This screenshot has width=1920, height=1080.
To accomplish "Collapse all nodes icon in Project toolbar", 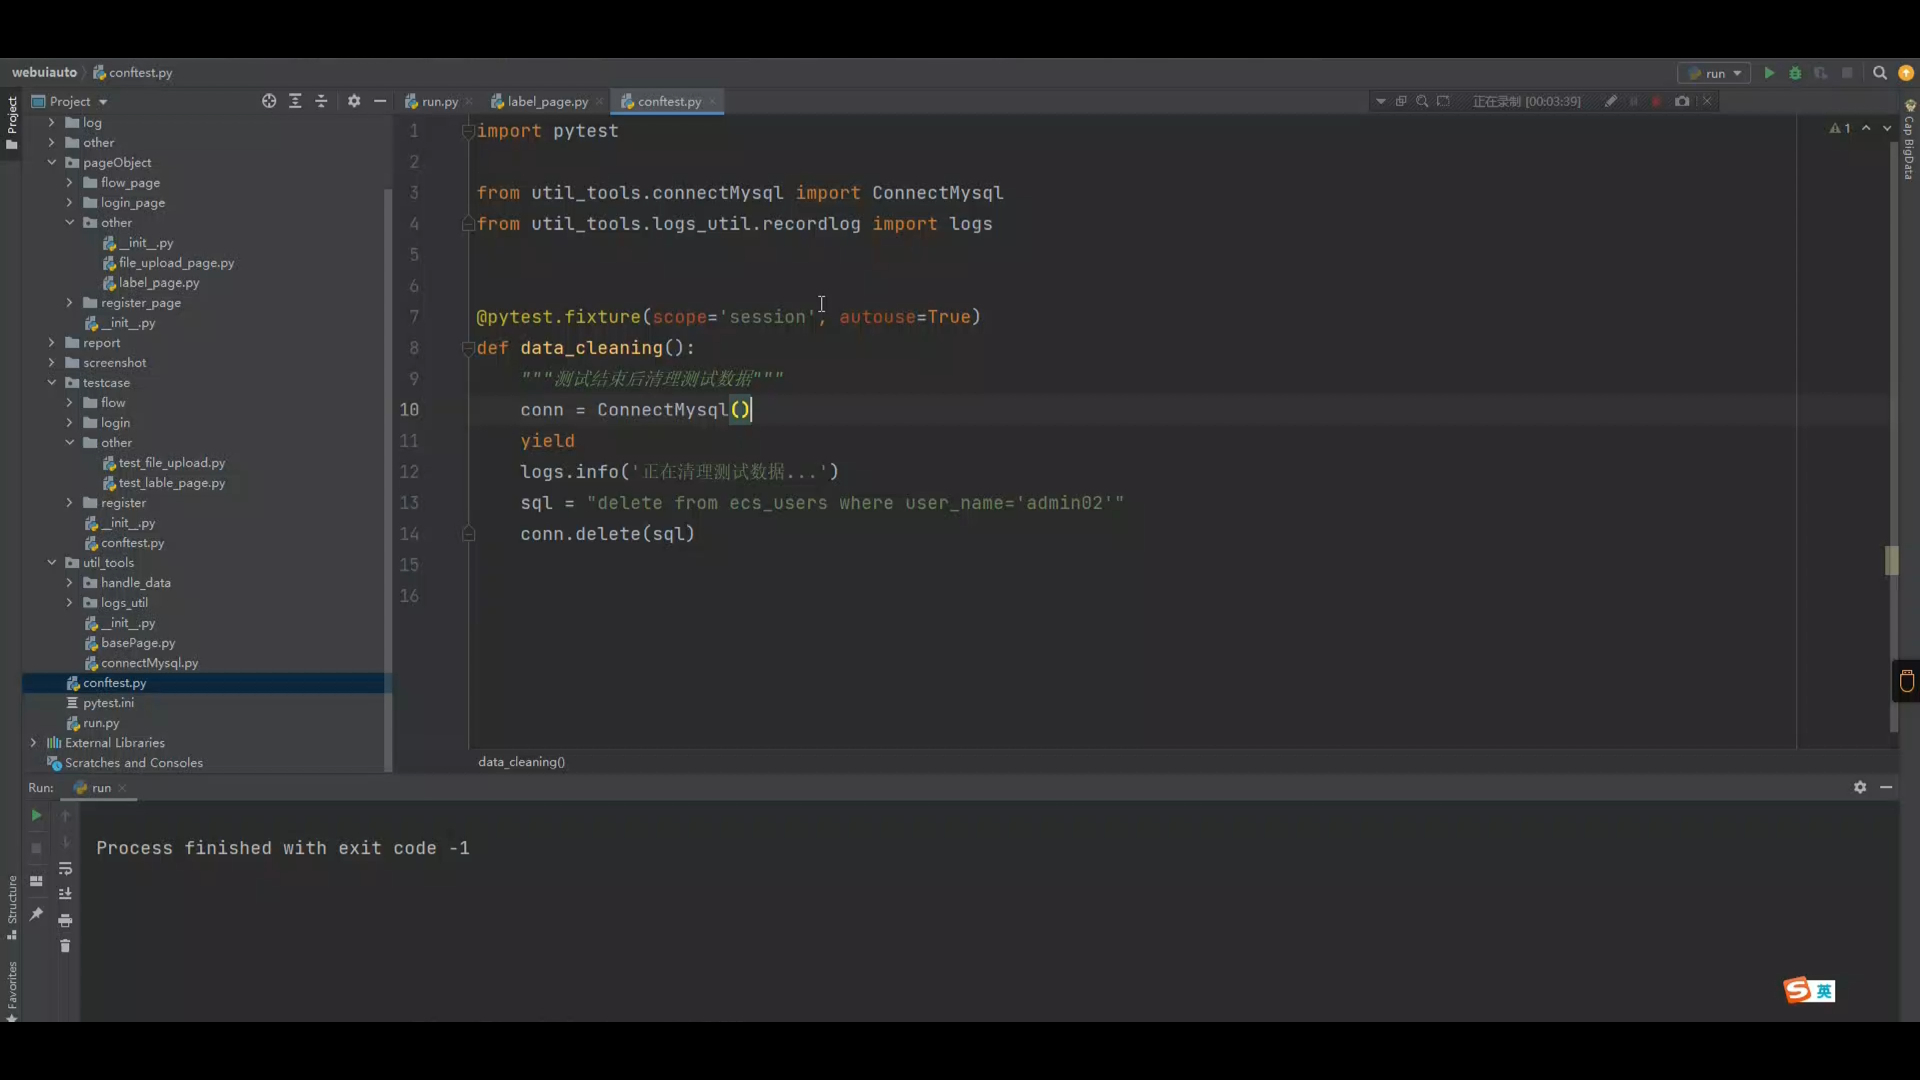I will click(321, 101).
